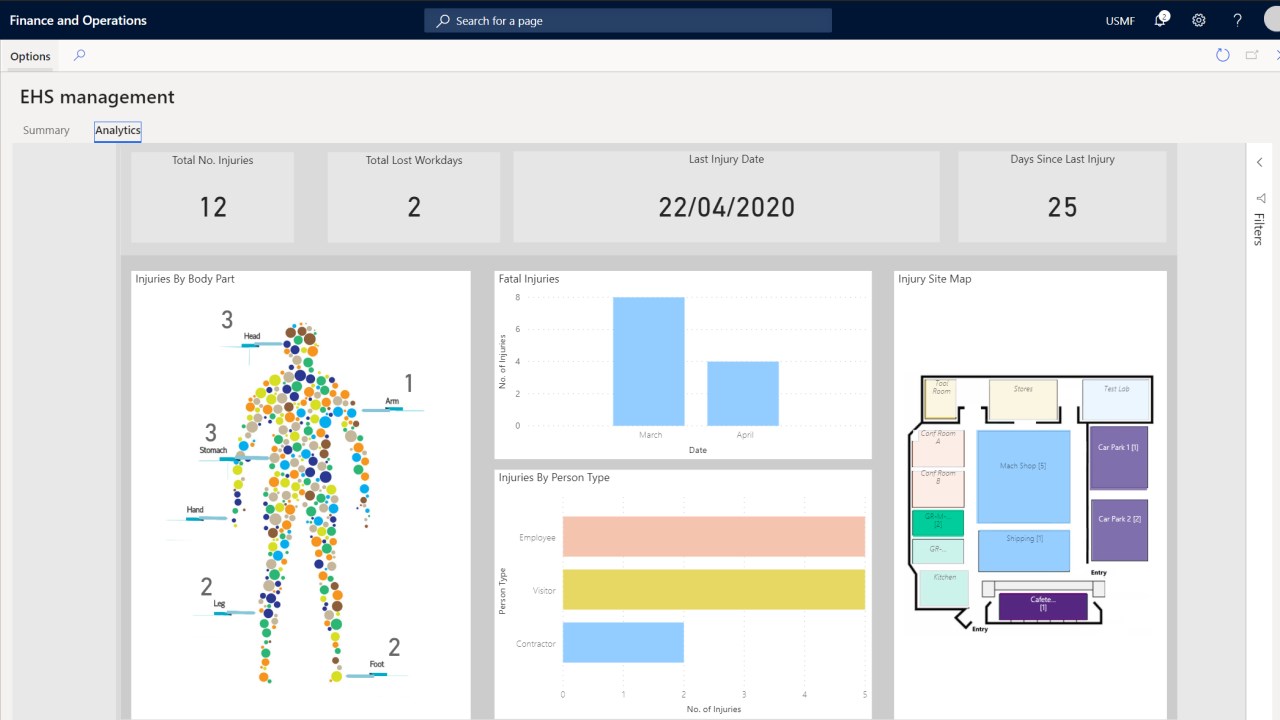Click the Stomach label on body chart
The width and height of the screenshot is (1280, 720).
pyautogui.click(x=213, y=451)
